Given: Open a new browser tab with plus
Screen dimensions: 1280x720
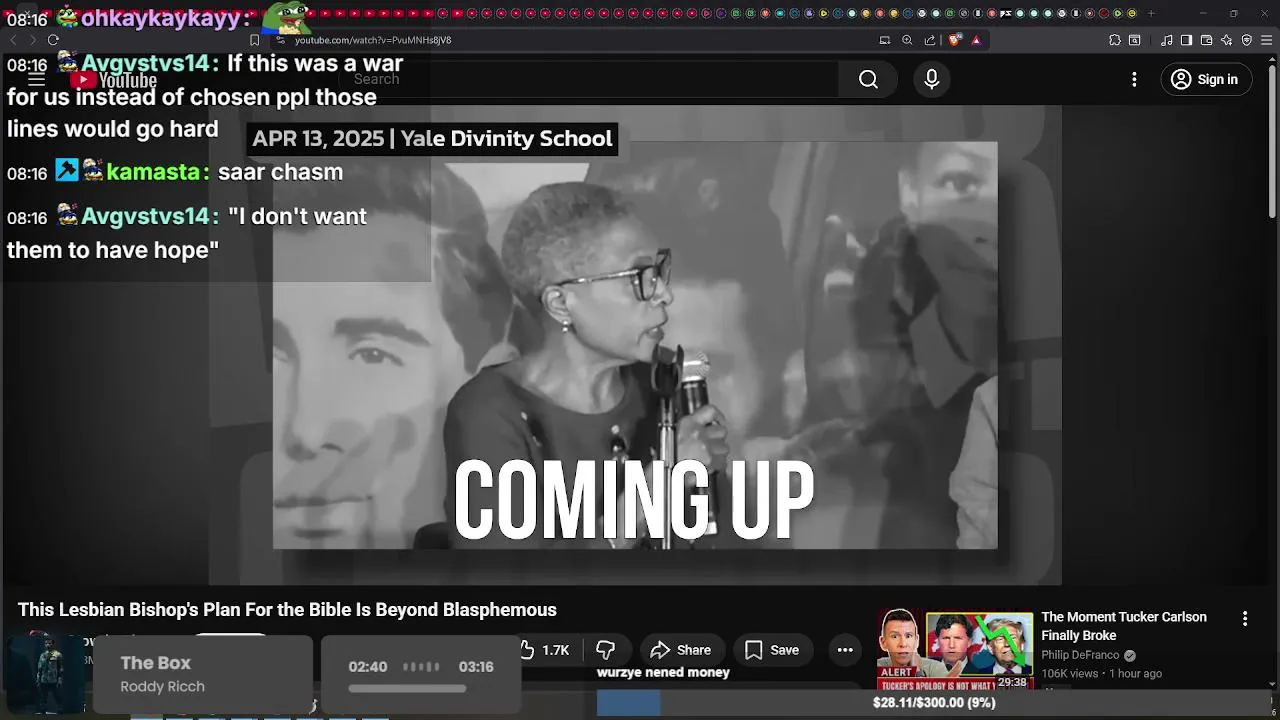Looking at the screenshot, I should click(x=1151, y=13).
